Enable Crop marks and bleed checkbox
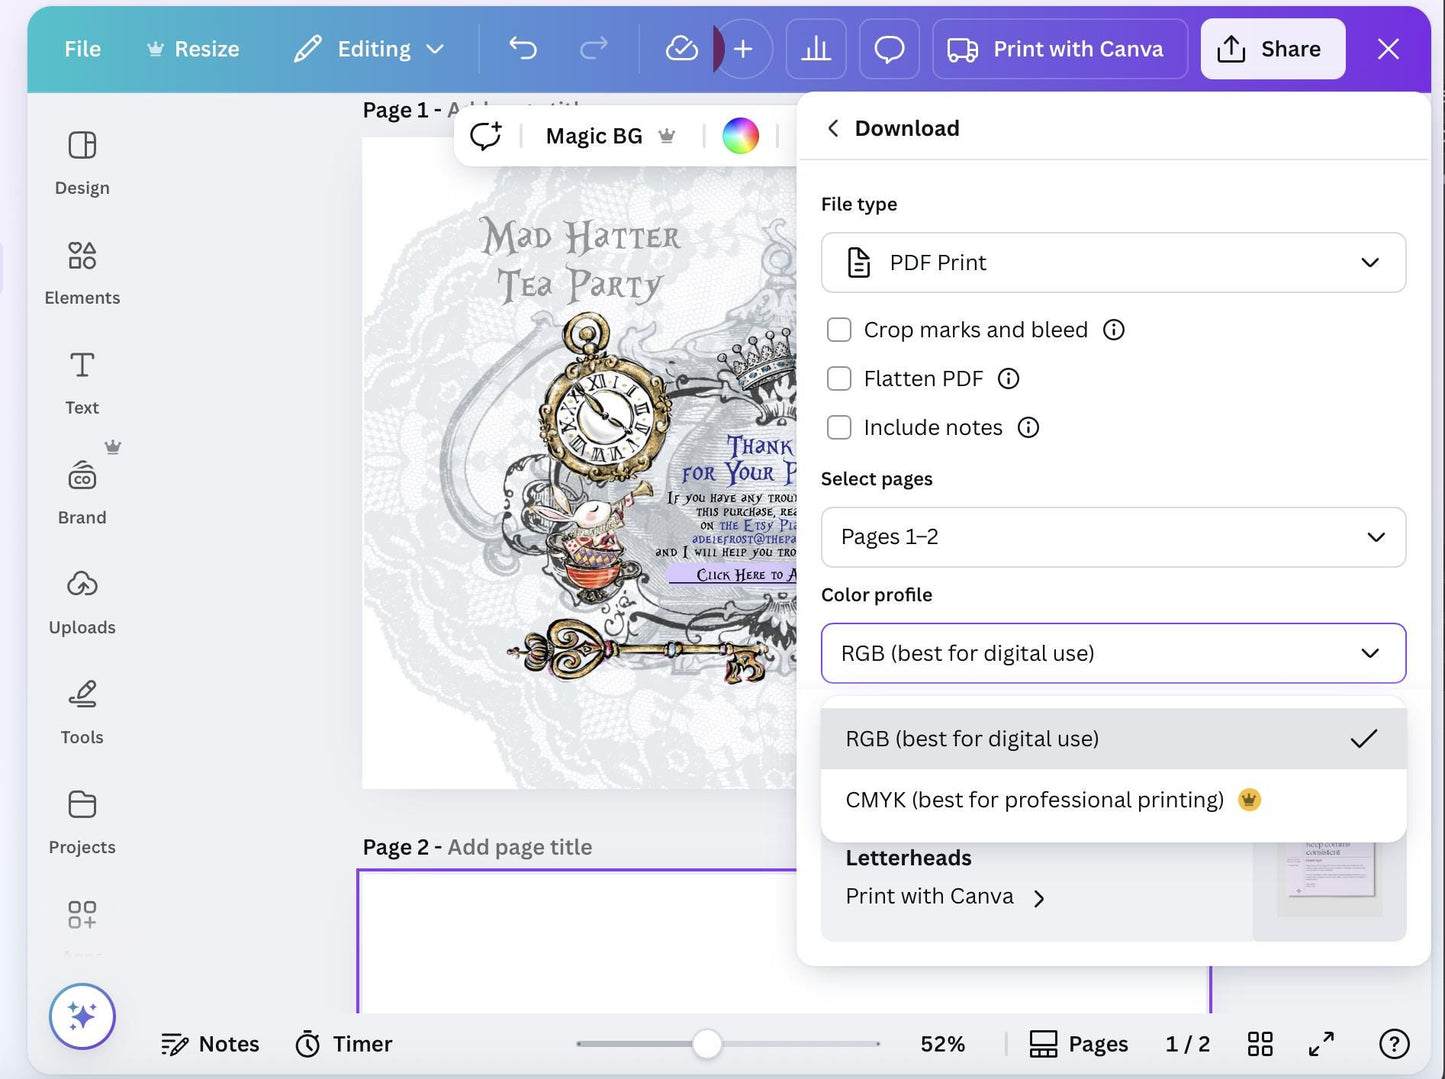The height and width of the screenshot is (1079, 1445). (x=839, y=330)
